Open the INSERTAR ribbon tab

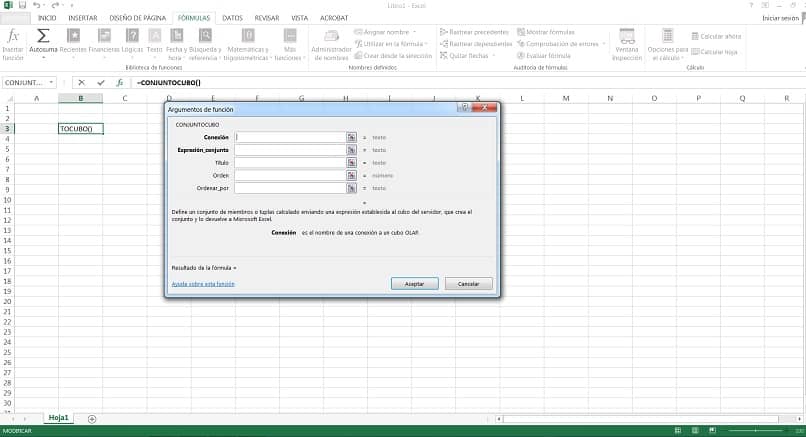pos(83,18)
